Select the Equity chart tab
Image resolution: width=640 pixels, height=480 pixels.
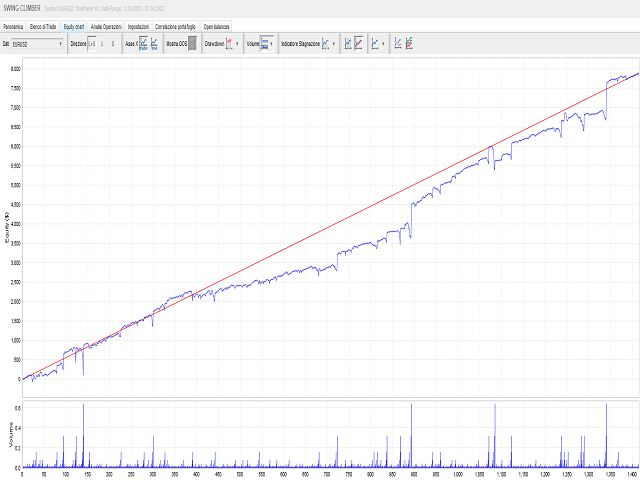click(x=74, y=27)
